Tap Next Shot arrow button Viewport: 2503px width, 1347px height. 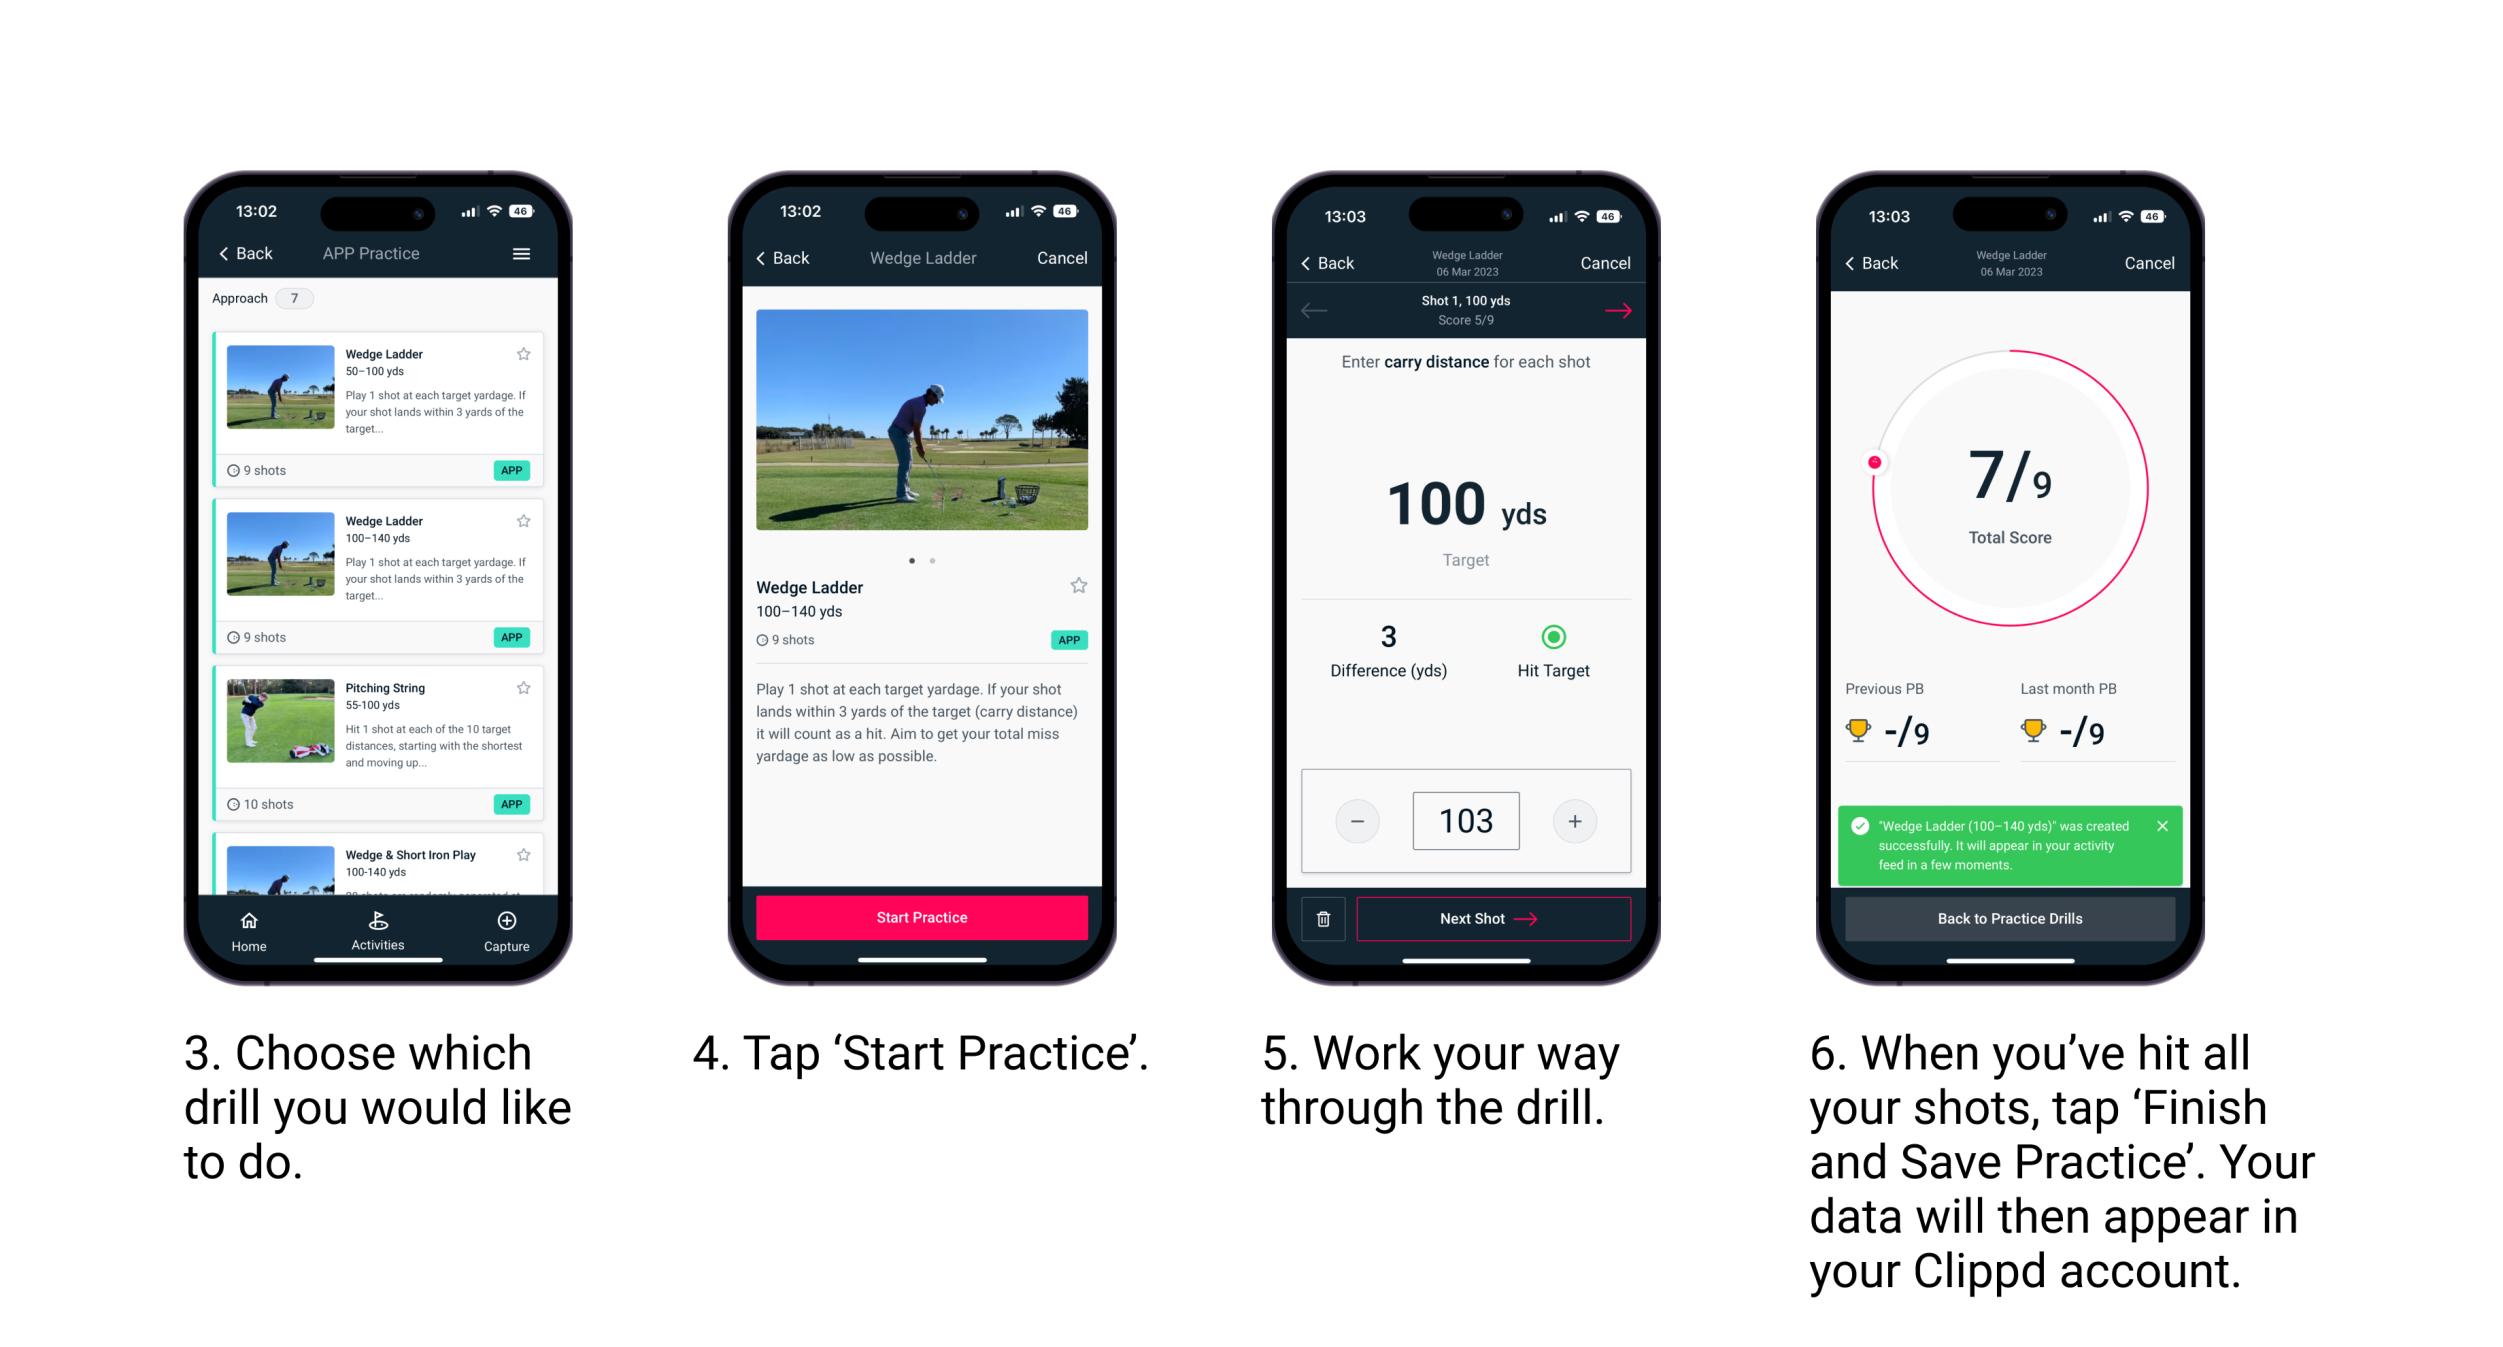[x=1488, y=917]
